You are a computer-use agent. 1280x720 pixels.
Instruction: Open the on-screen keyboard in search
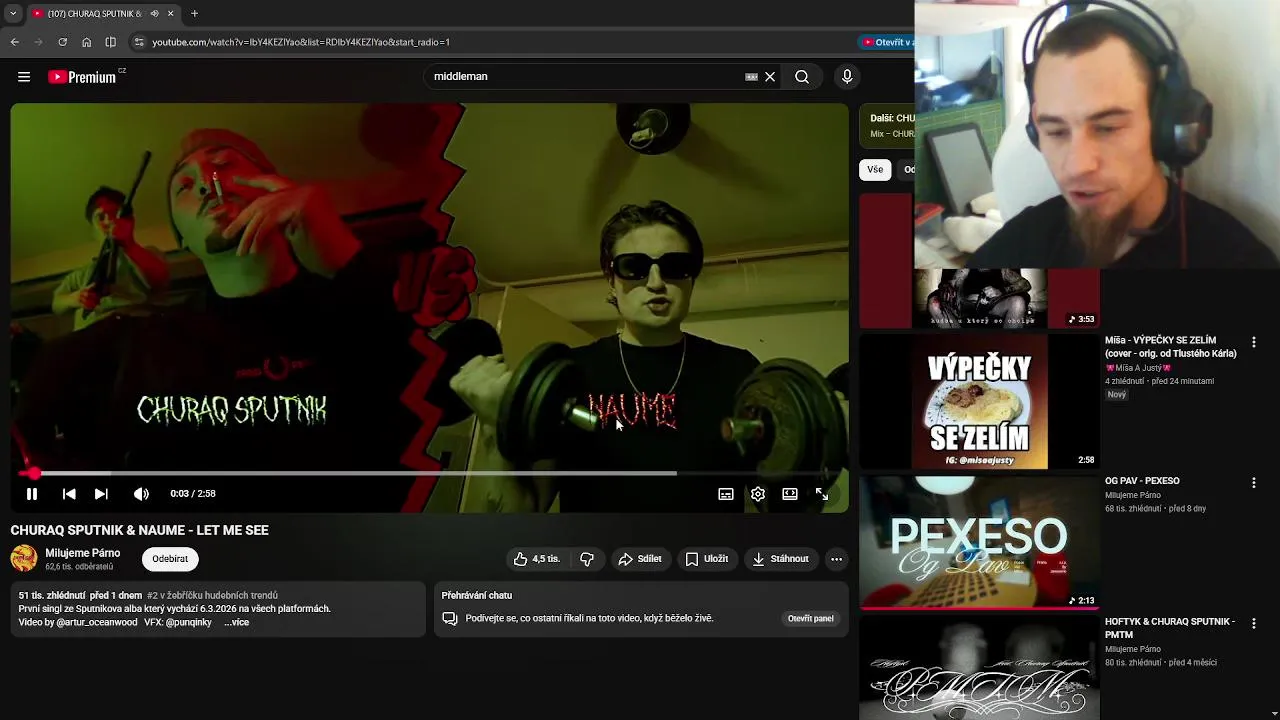coord(751,77)
